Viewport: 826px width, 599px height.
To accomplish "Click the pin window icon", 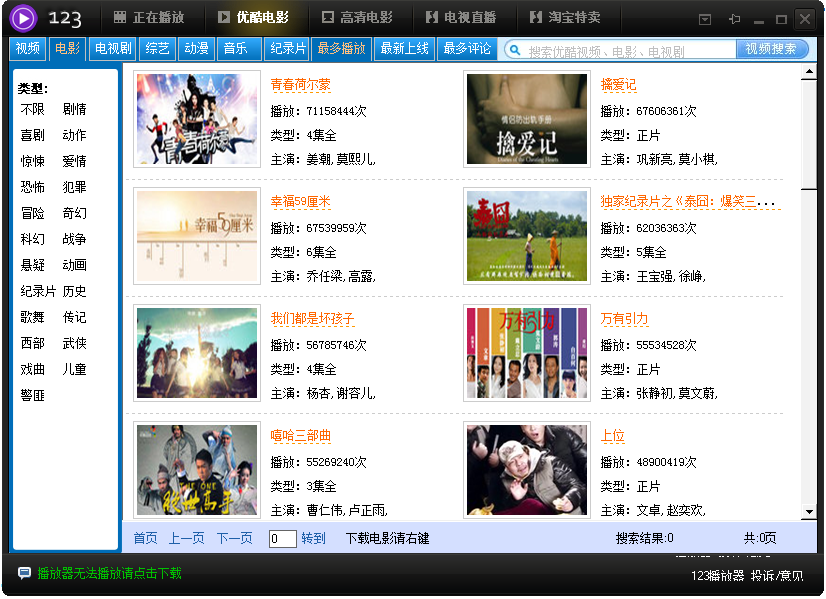I will pos(734,19).
